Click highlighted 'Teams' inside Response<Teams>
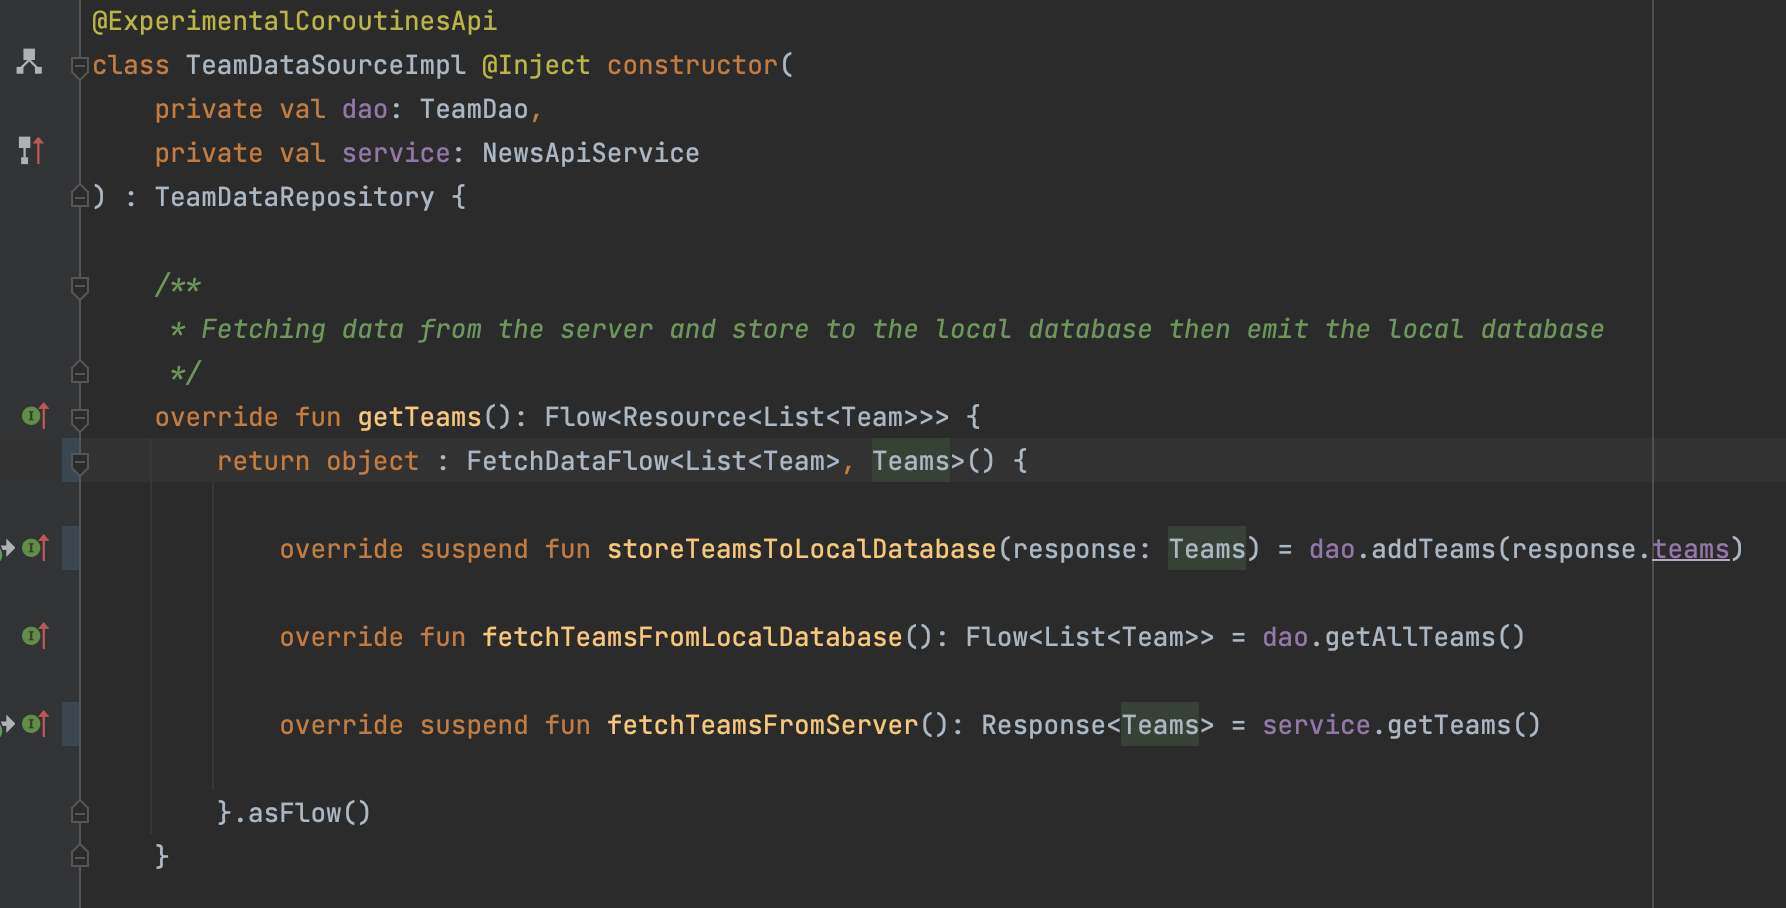 pos(1160,725)
